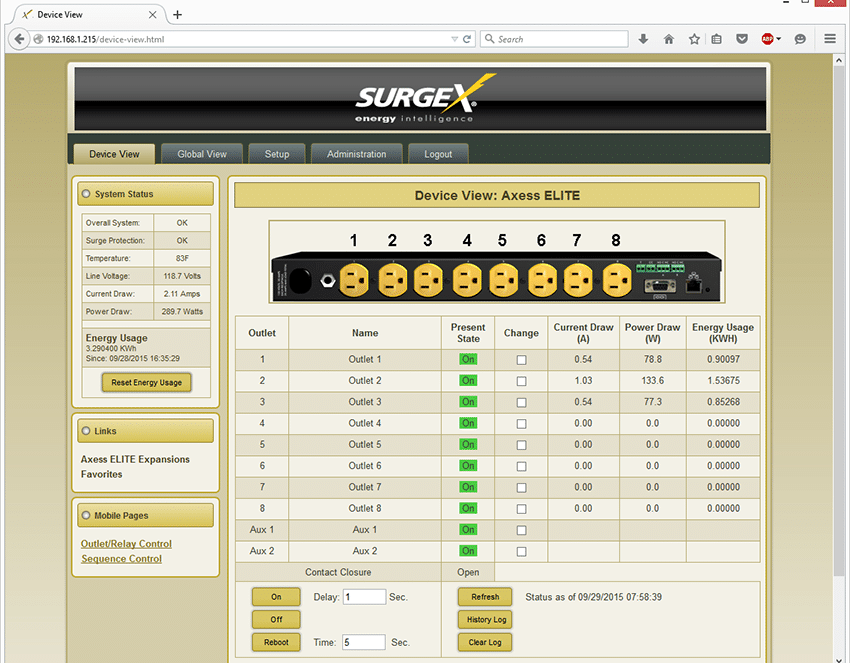Image resolution: width=850 pixels, height=663 pixels.
Task: Close the Device View browser tab
Action: coord(153,15)
